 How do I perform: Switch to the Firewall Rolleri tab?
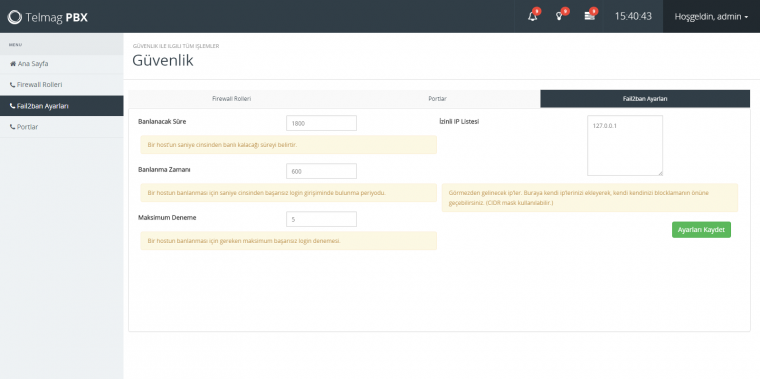pos(232,98)
